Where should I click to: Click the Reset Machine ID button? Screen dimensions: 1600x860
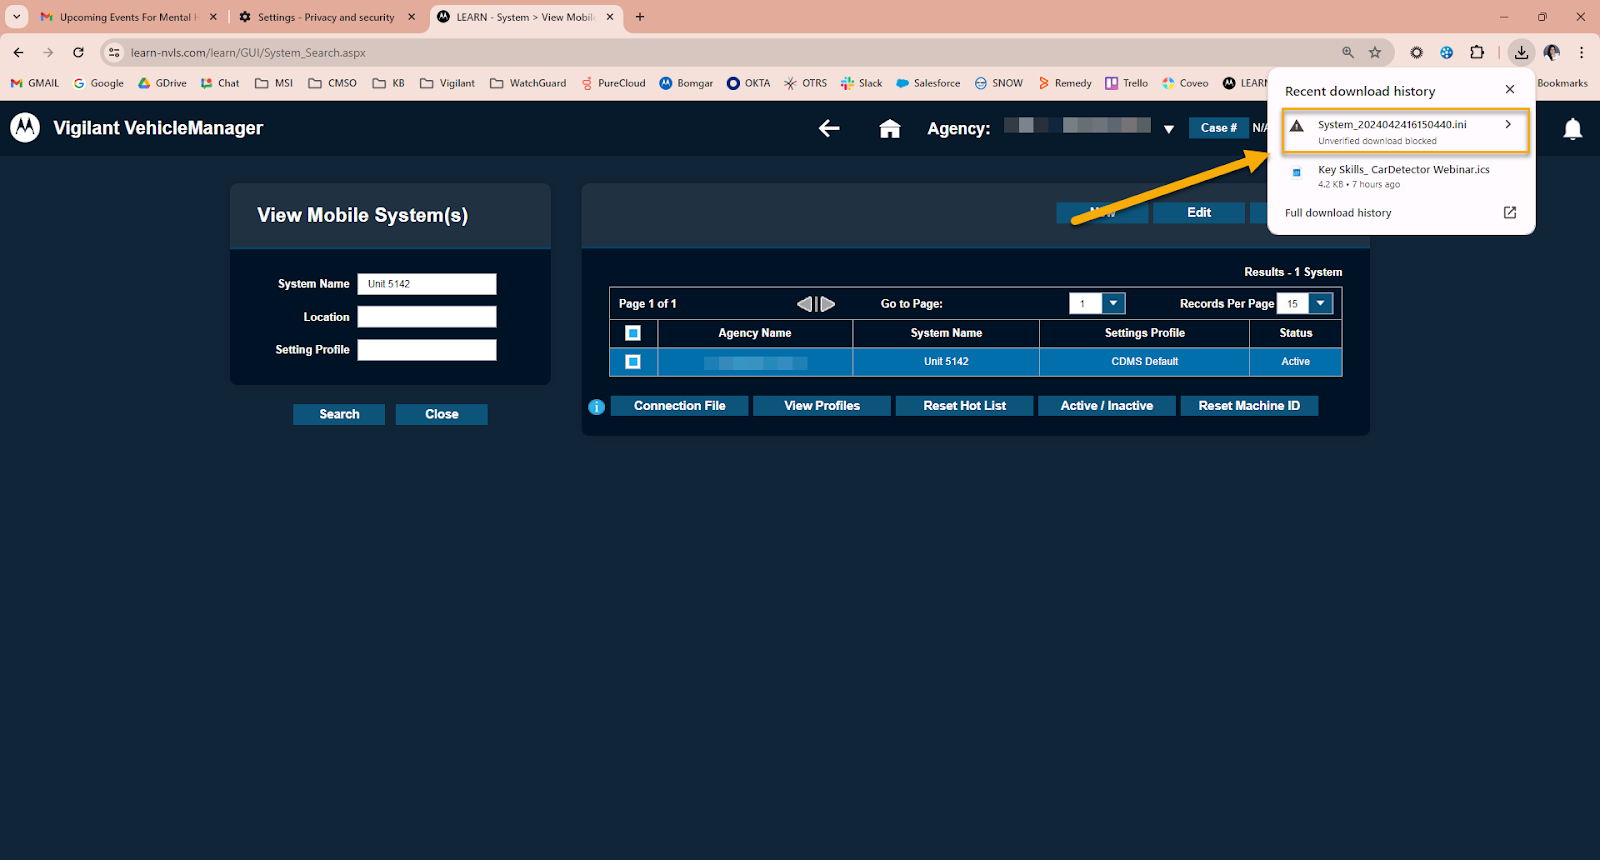click(1249, 405)
